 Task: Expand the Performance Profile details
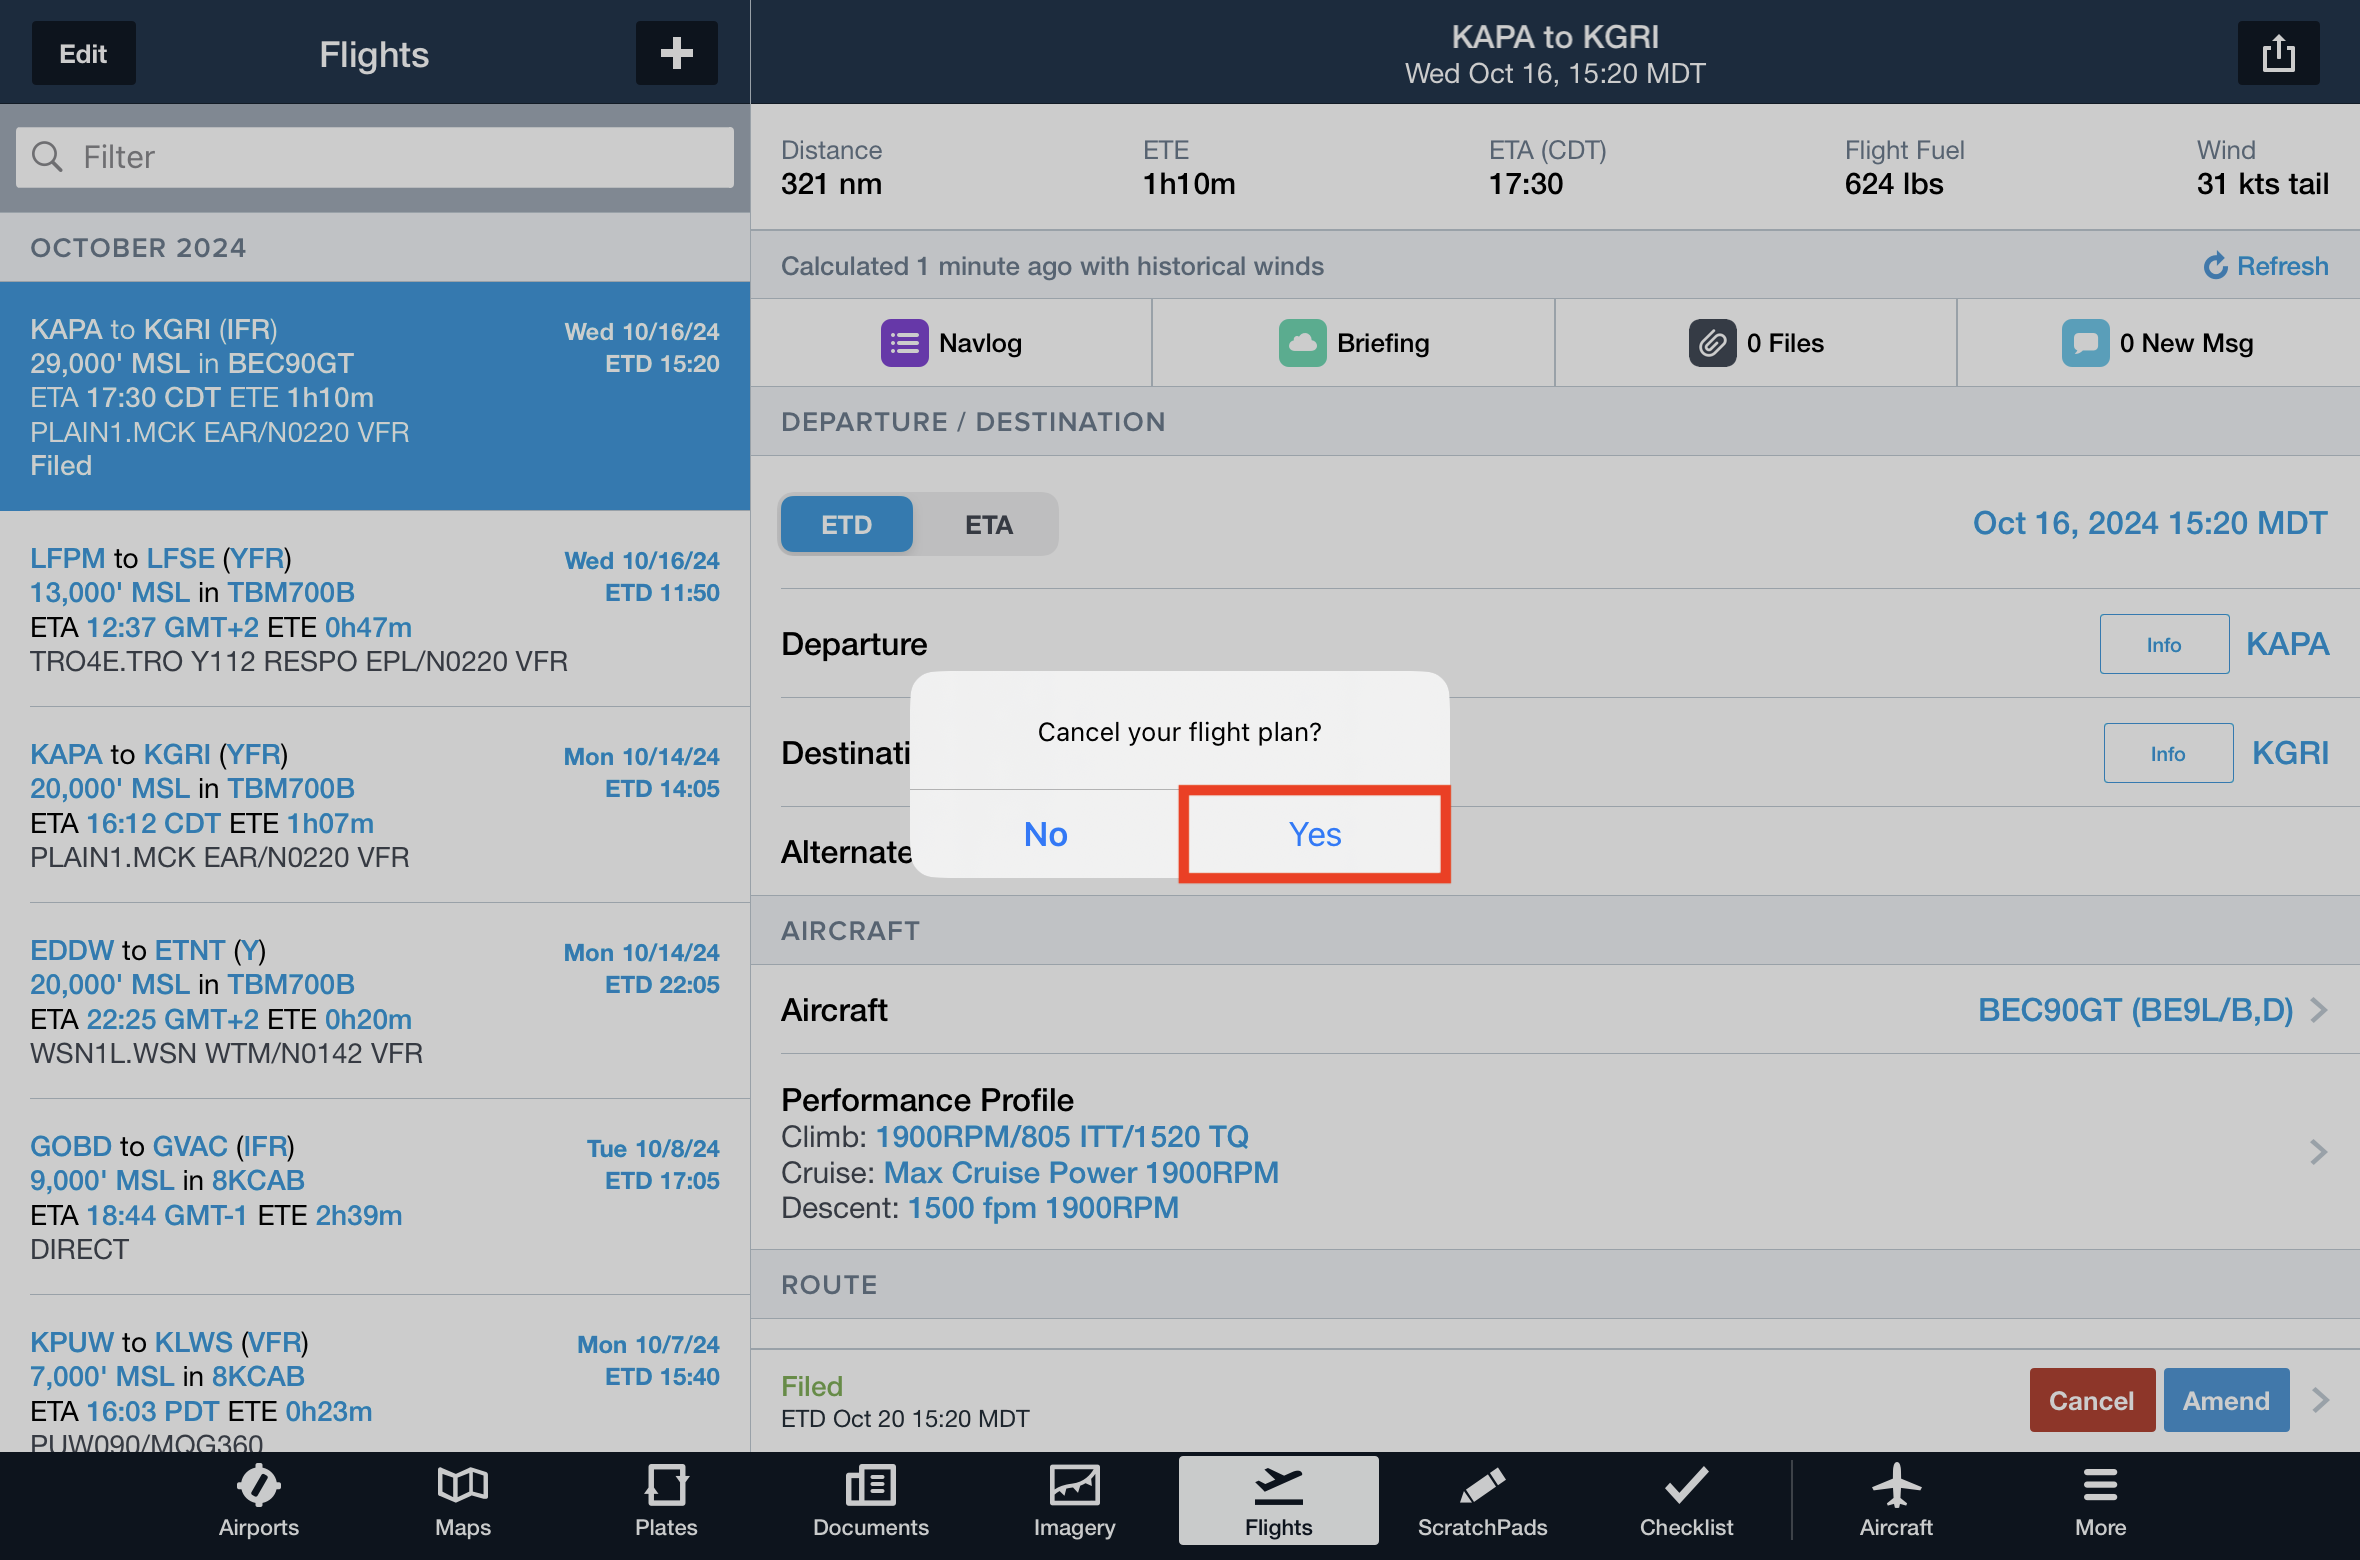tap(2320, 1152)
